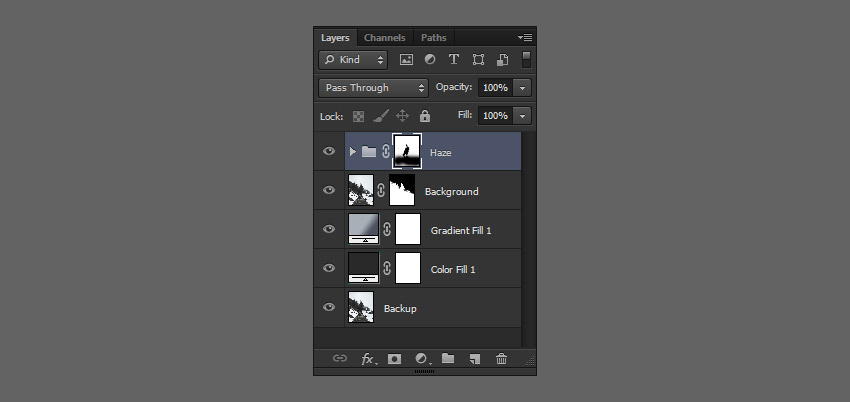
Task: Filter for type layers icon
Action: click(x=454, y=60)
